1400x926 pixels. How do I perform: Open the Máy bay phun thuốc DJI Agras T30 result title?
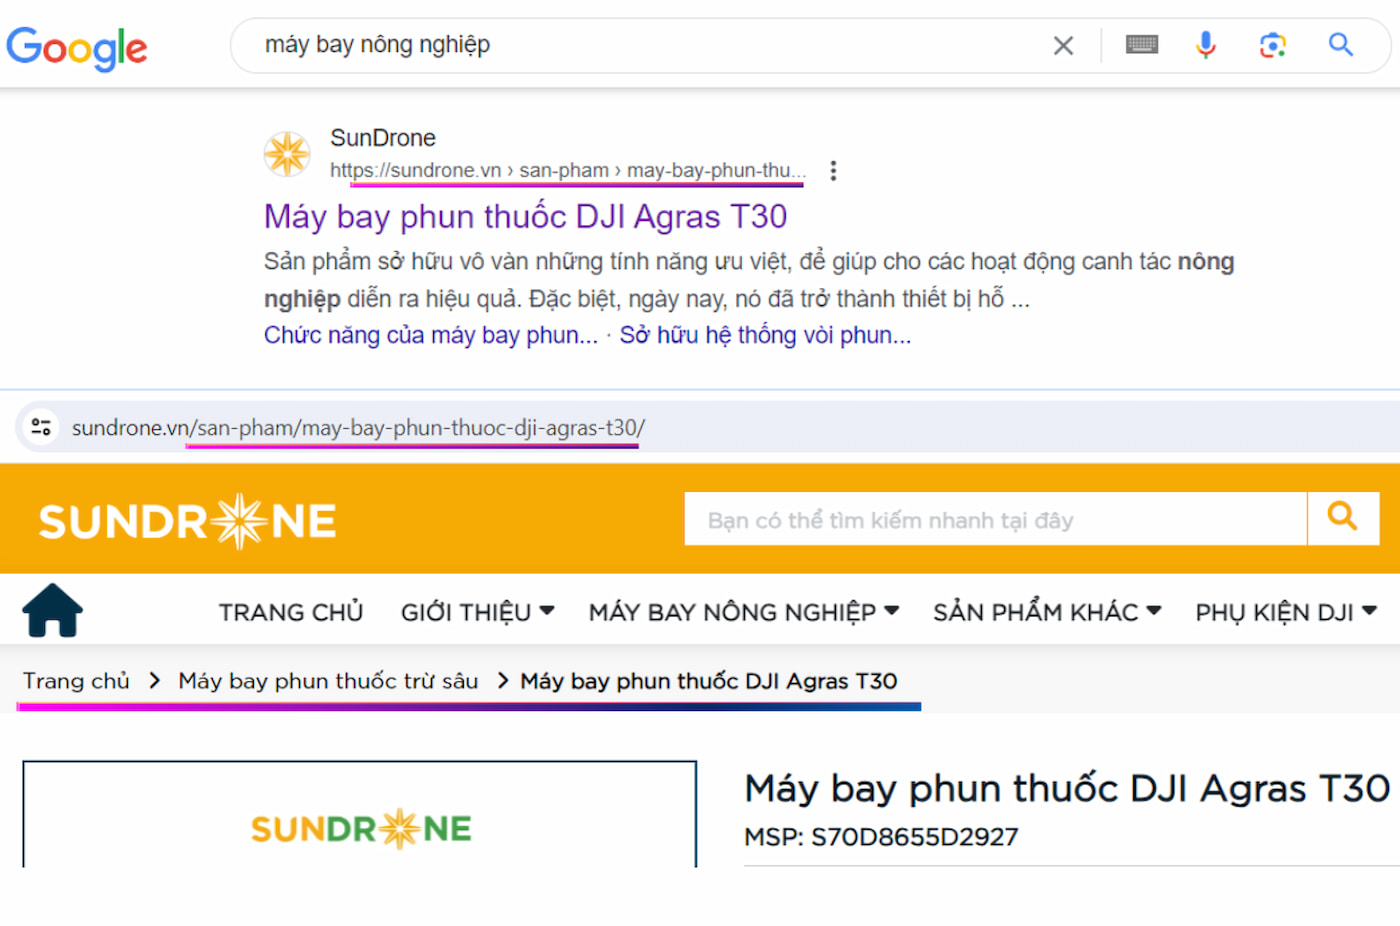(x=525, y=217)
